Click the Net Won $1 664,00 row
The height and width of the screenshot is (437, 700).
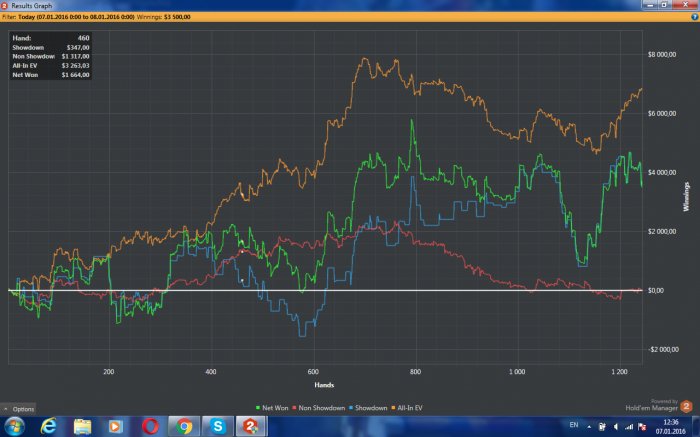51,75
